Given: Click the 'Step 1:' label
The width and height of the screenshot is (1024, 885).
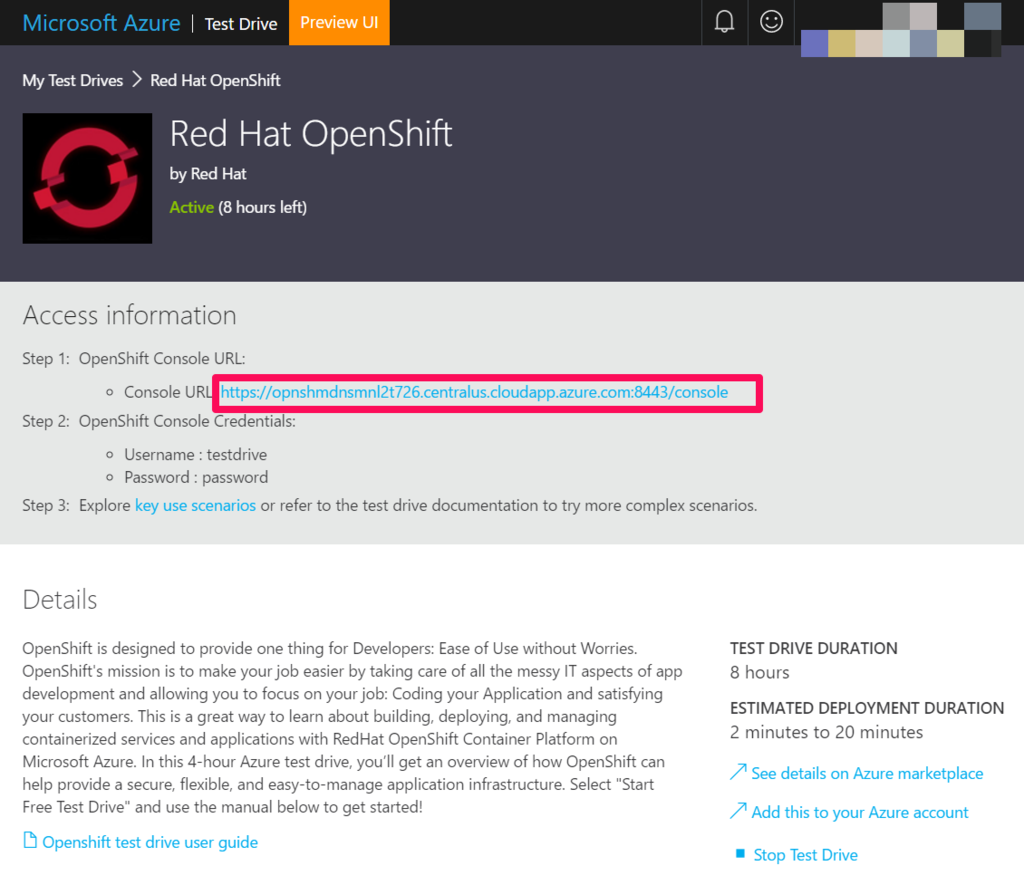Looking at the screenshot, I should [46, 359].
